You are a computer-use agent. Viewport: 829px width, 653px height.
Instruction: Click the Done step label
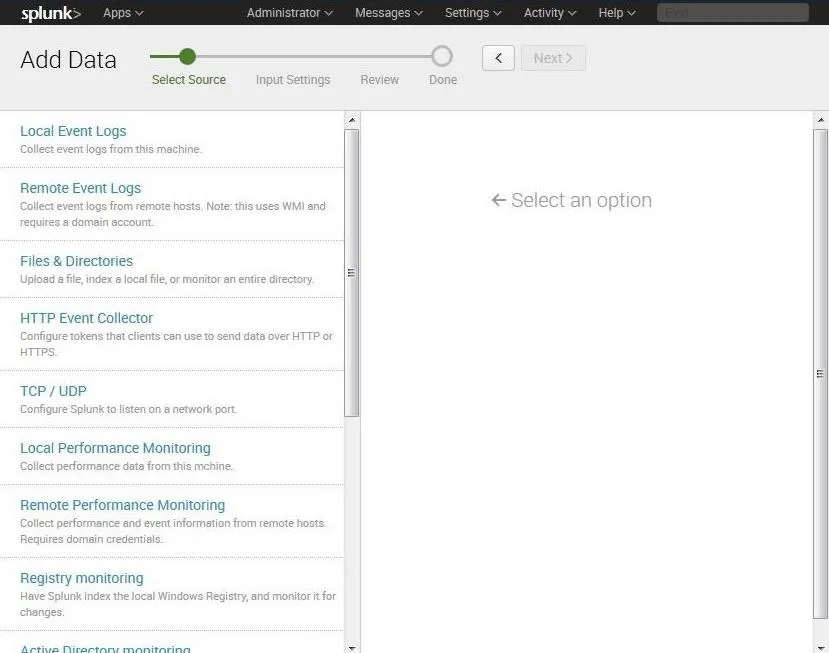pyautogui.click(x=443, y=80)
